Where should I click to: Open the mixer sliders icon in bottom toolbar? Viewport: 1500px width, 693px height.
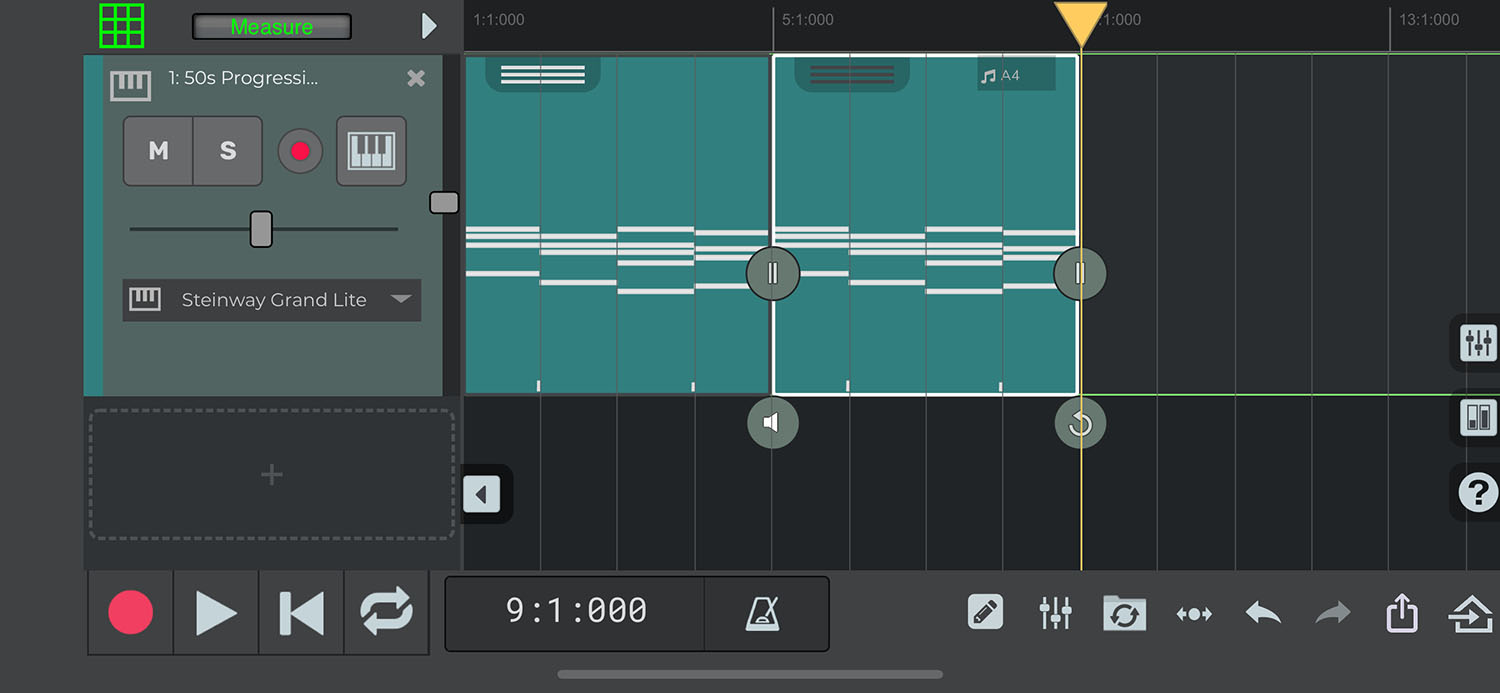(1055, 612)
